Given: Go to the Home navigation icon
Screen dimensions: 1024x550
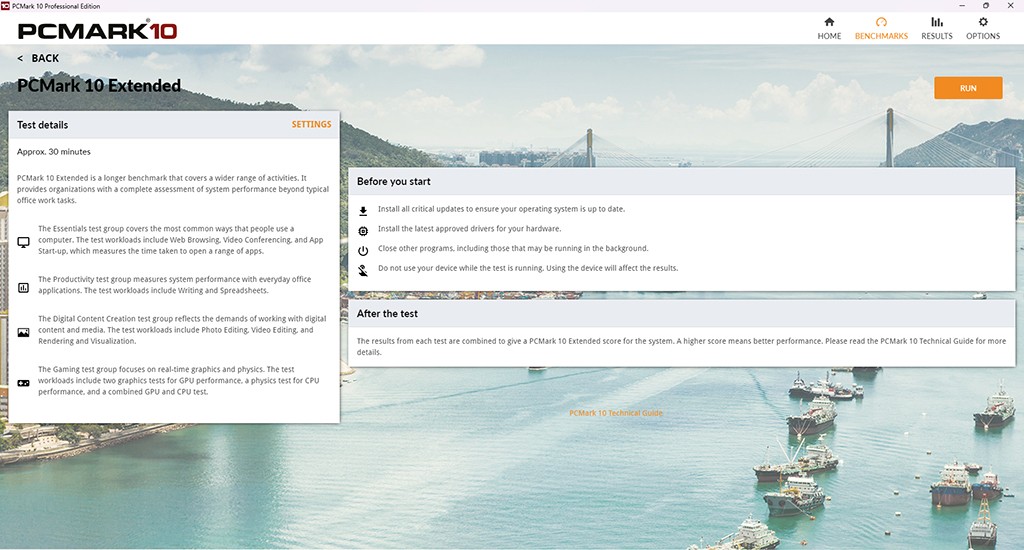Looking at the screenshot, I should 829,22.
